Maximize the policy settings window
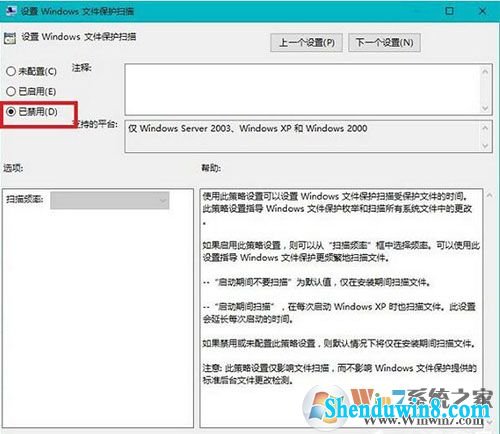 point(449,11)
